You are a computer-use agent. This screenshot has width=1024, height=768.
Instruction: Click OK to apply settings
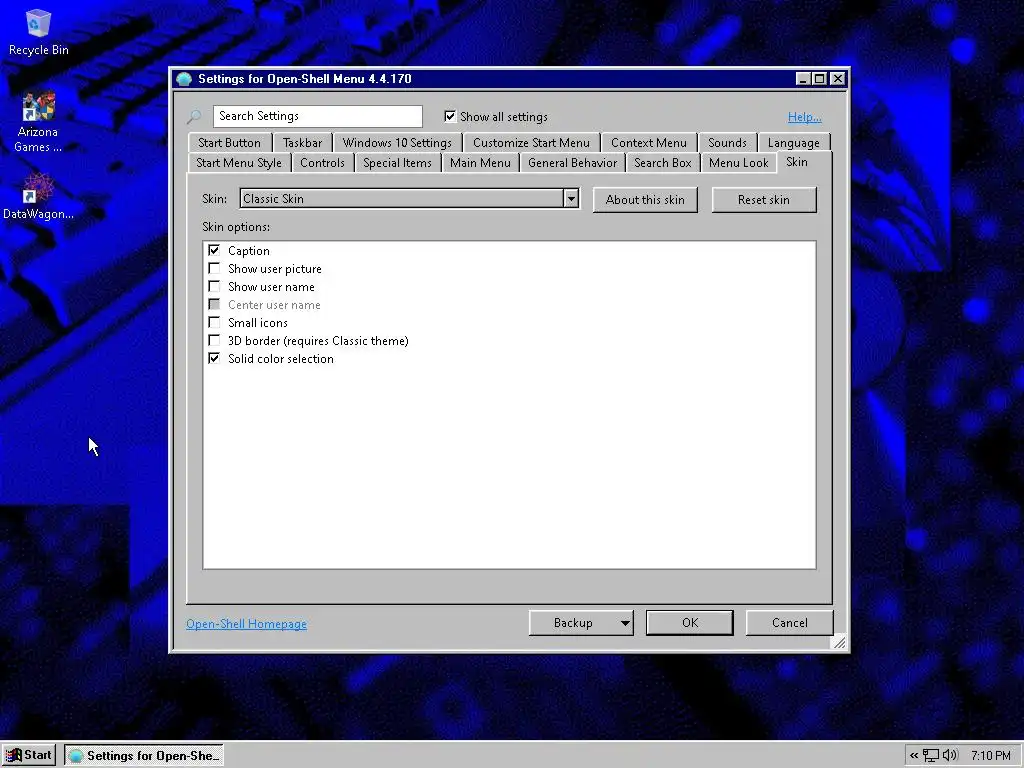690,623
